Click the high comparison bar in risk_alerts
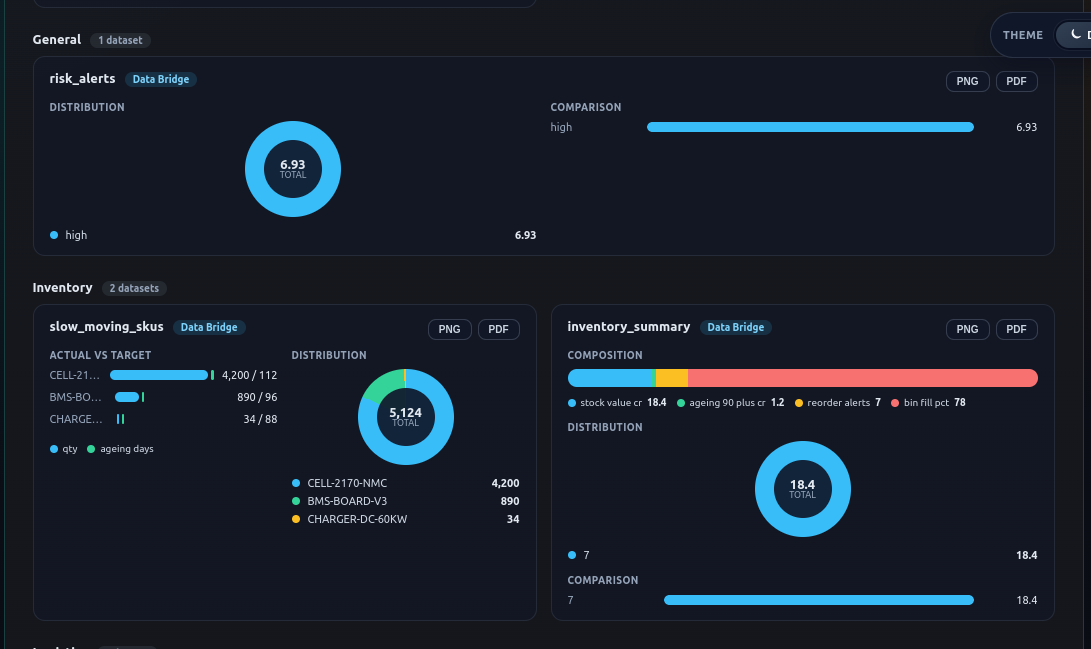1091x649 pixels. (810, 127)
